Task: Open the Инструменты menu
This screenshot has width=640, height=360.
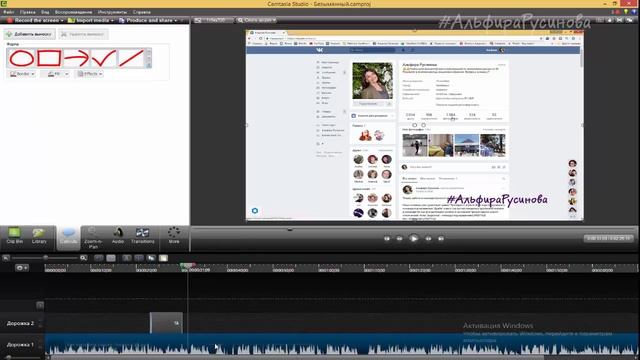Action: click(112, 12)
